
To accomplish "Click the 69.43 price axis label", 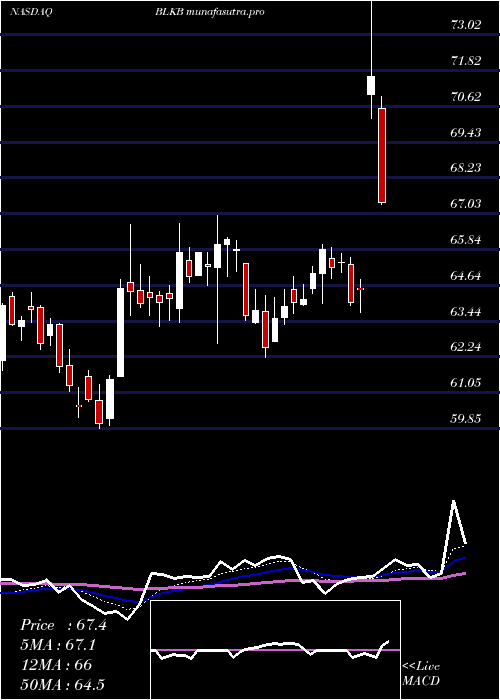I will 466,132.
